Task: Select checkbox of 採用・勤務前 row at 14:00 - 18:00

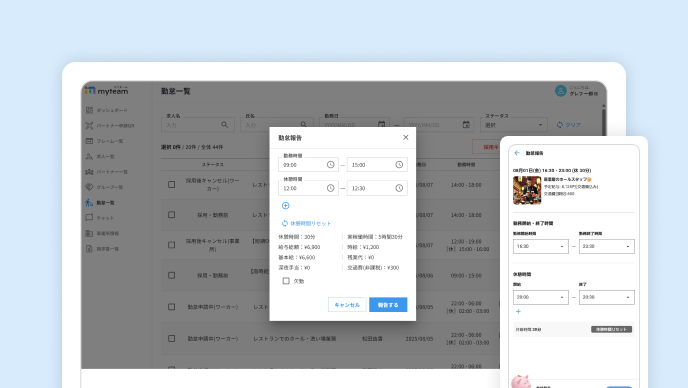Action: click(172, 215)
